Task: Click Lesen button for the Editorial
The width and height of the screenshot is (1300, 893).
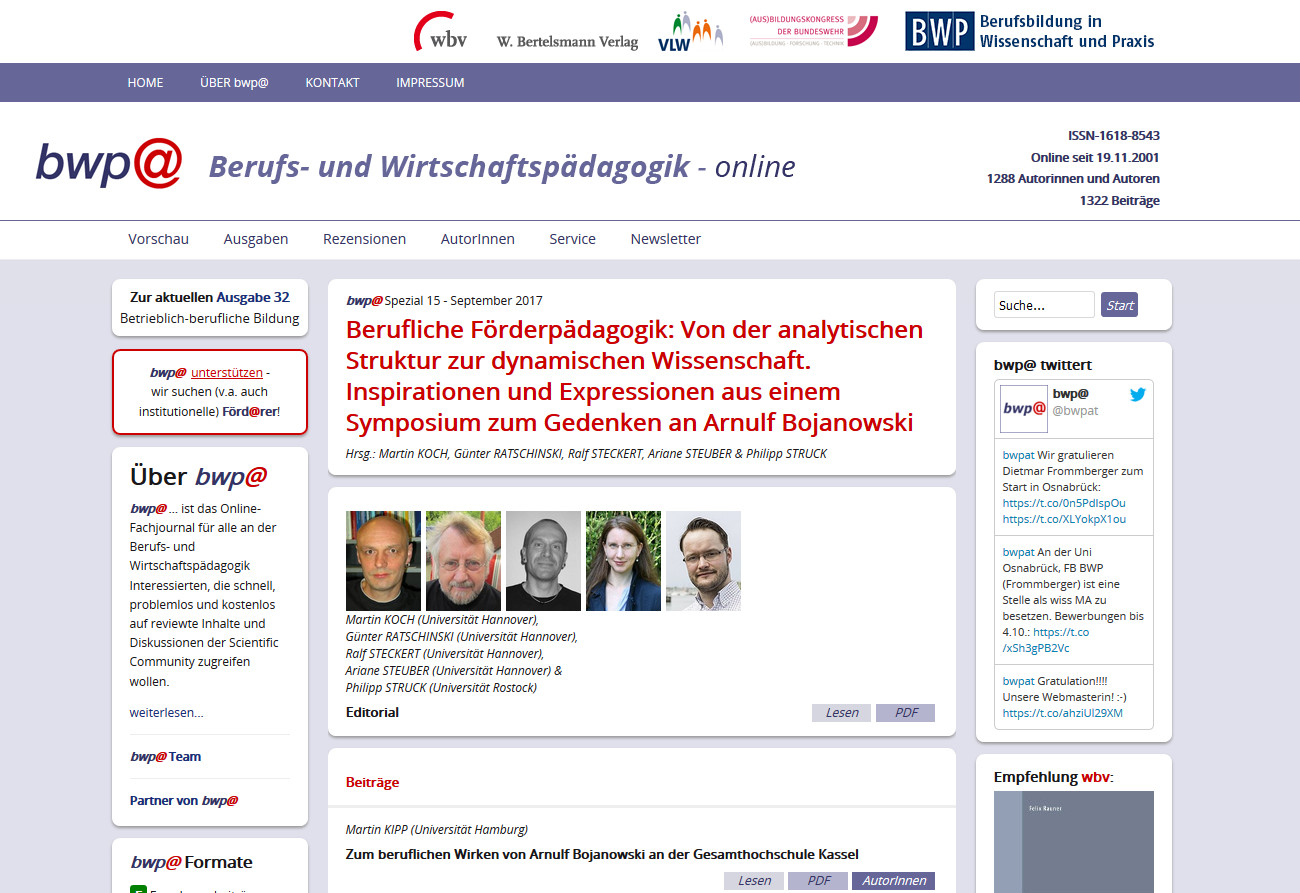Action: point(841,713)
